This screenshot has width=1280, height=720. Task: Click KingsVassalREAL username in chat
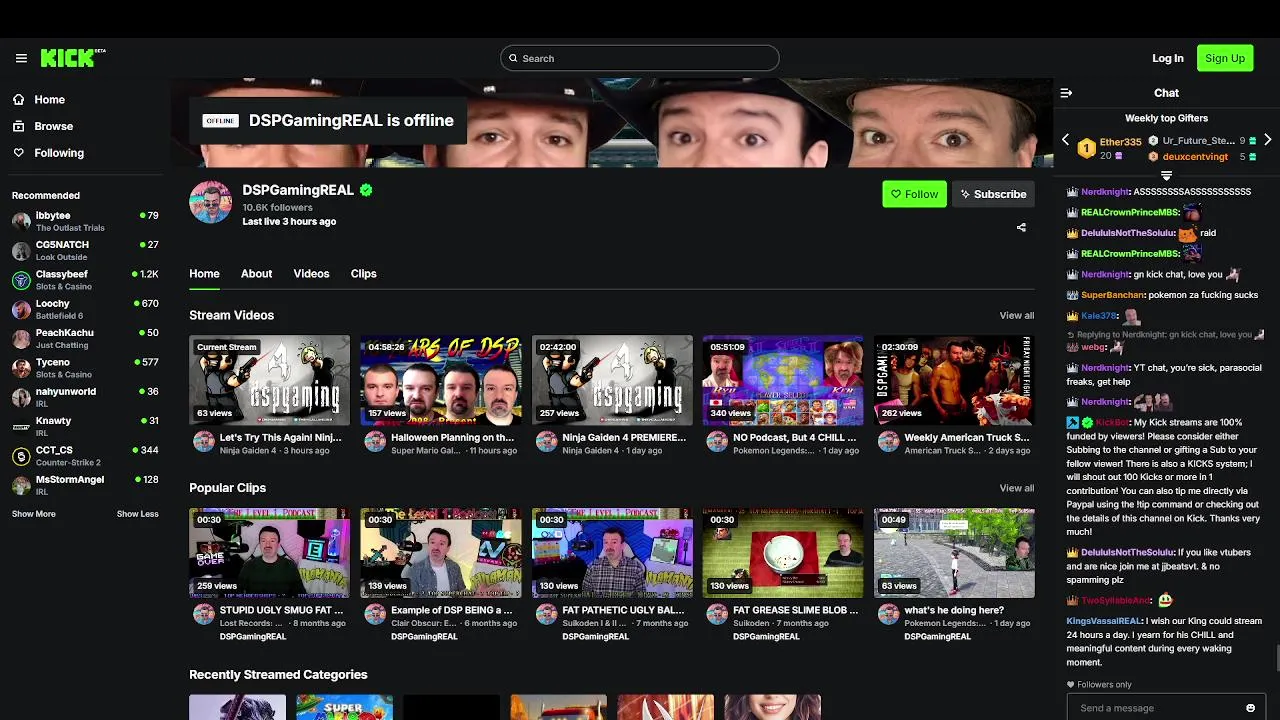tap(1104, 621)
